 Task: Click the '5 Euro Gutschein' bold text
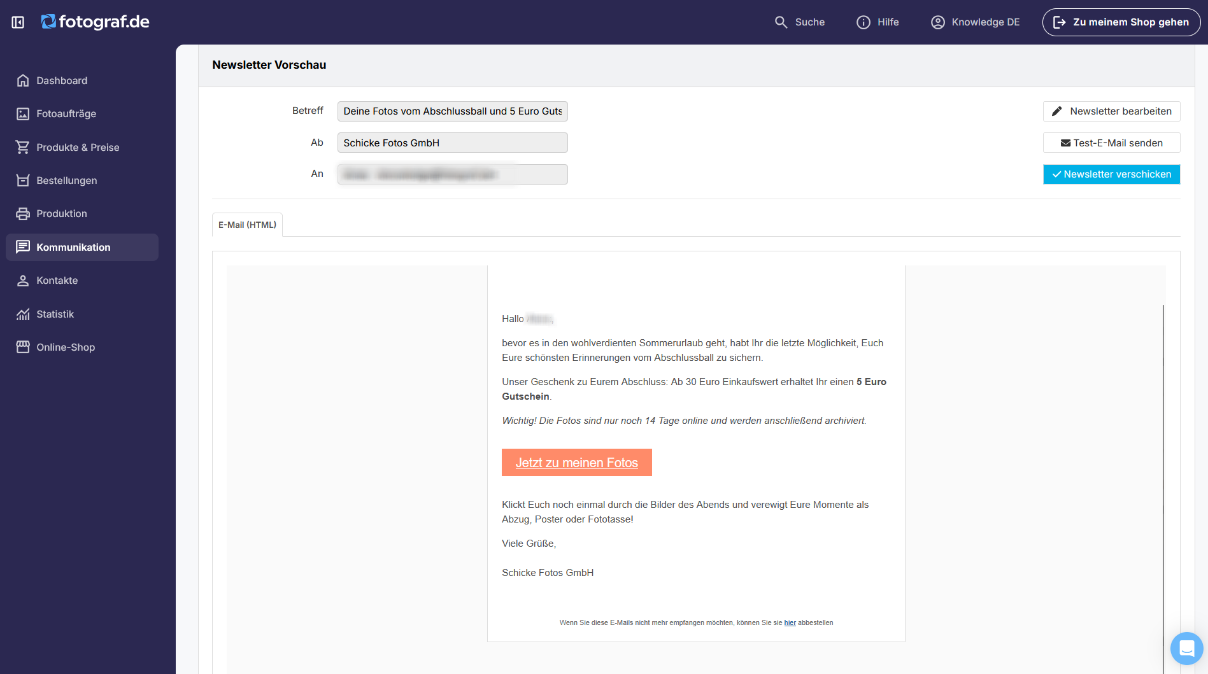[694, 389]
